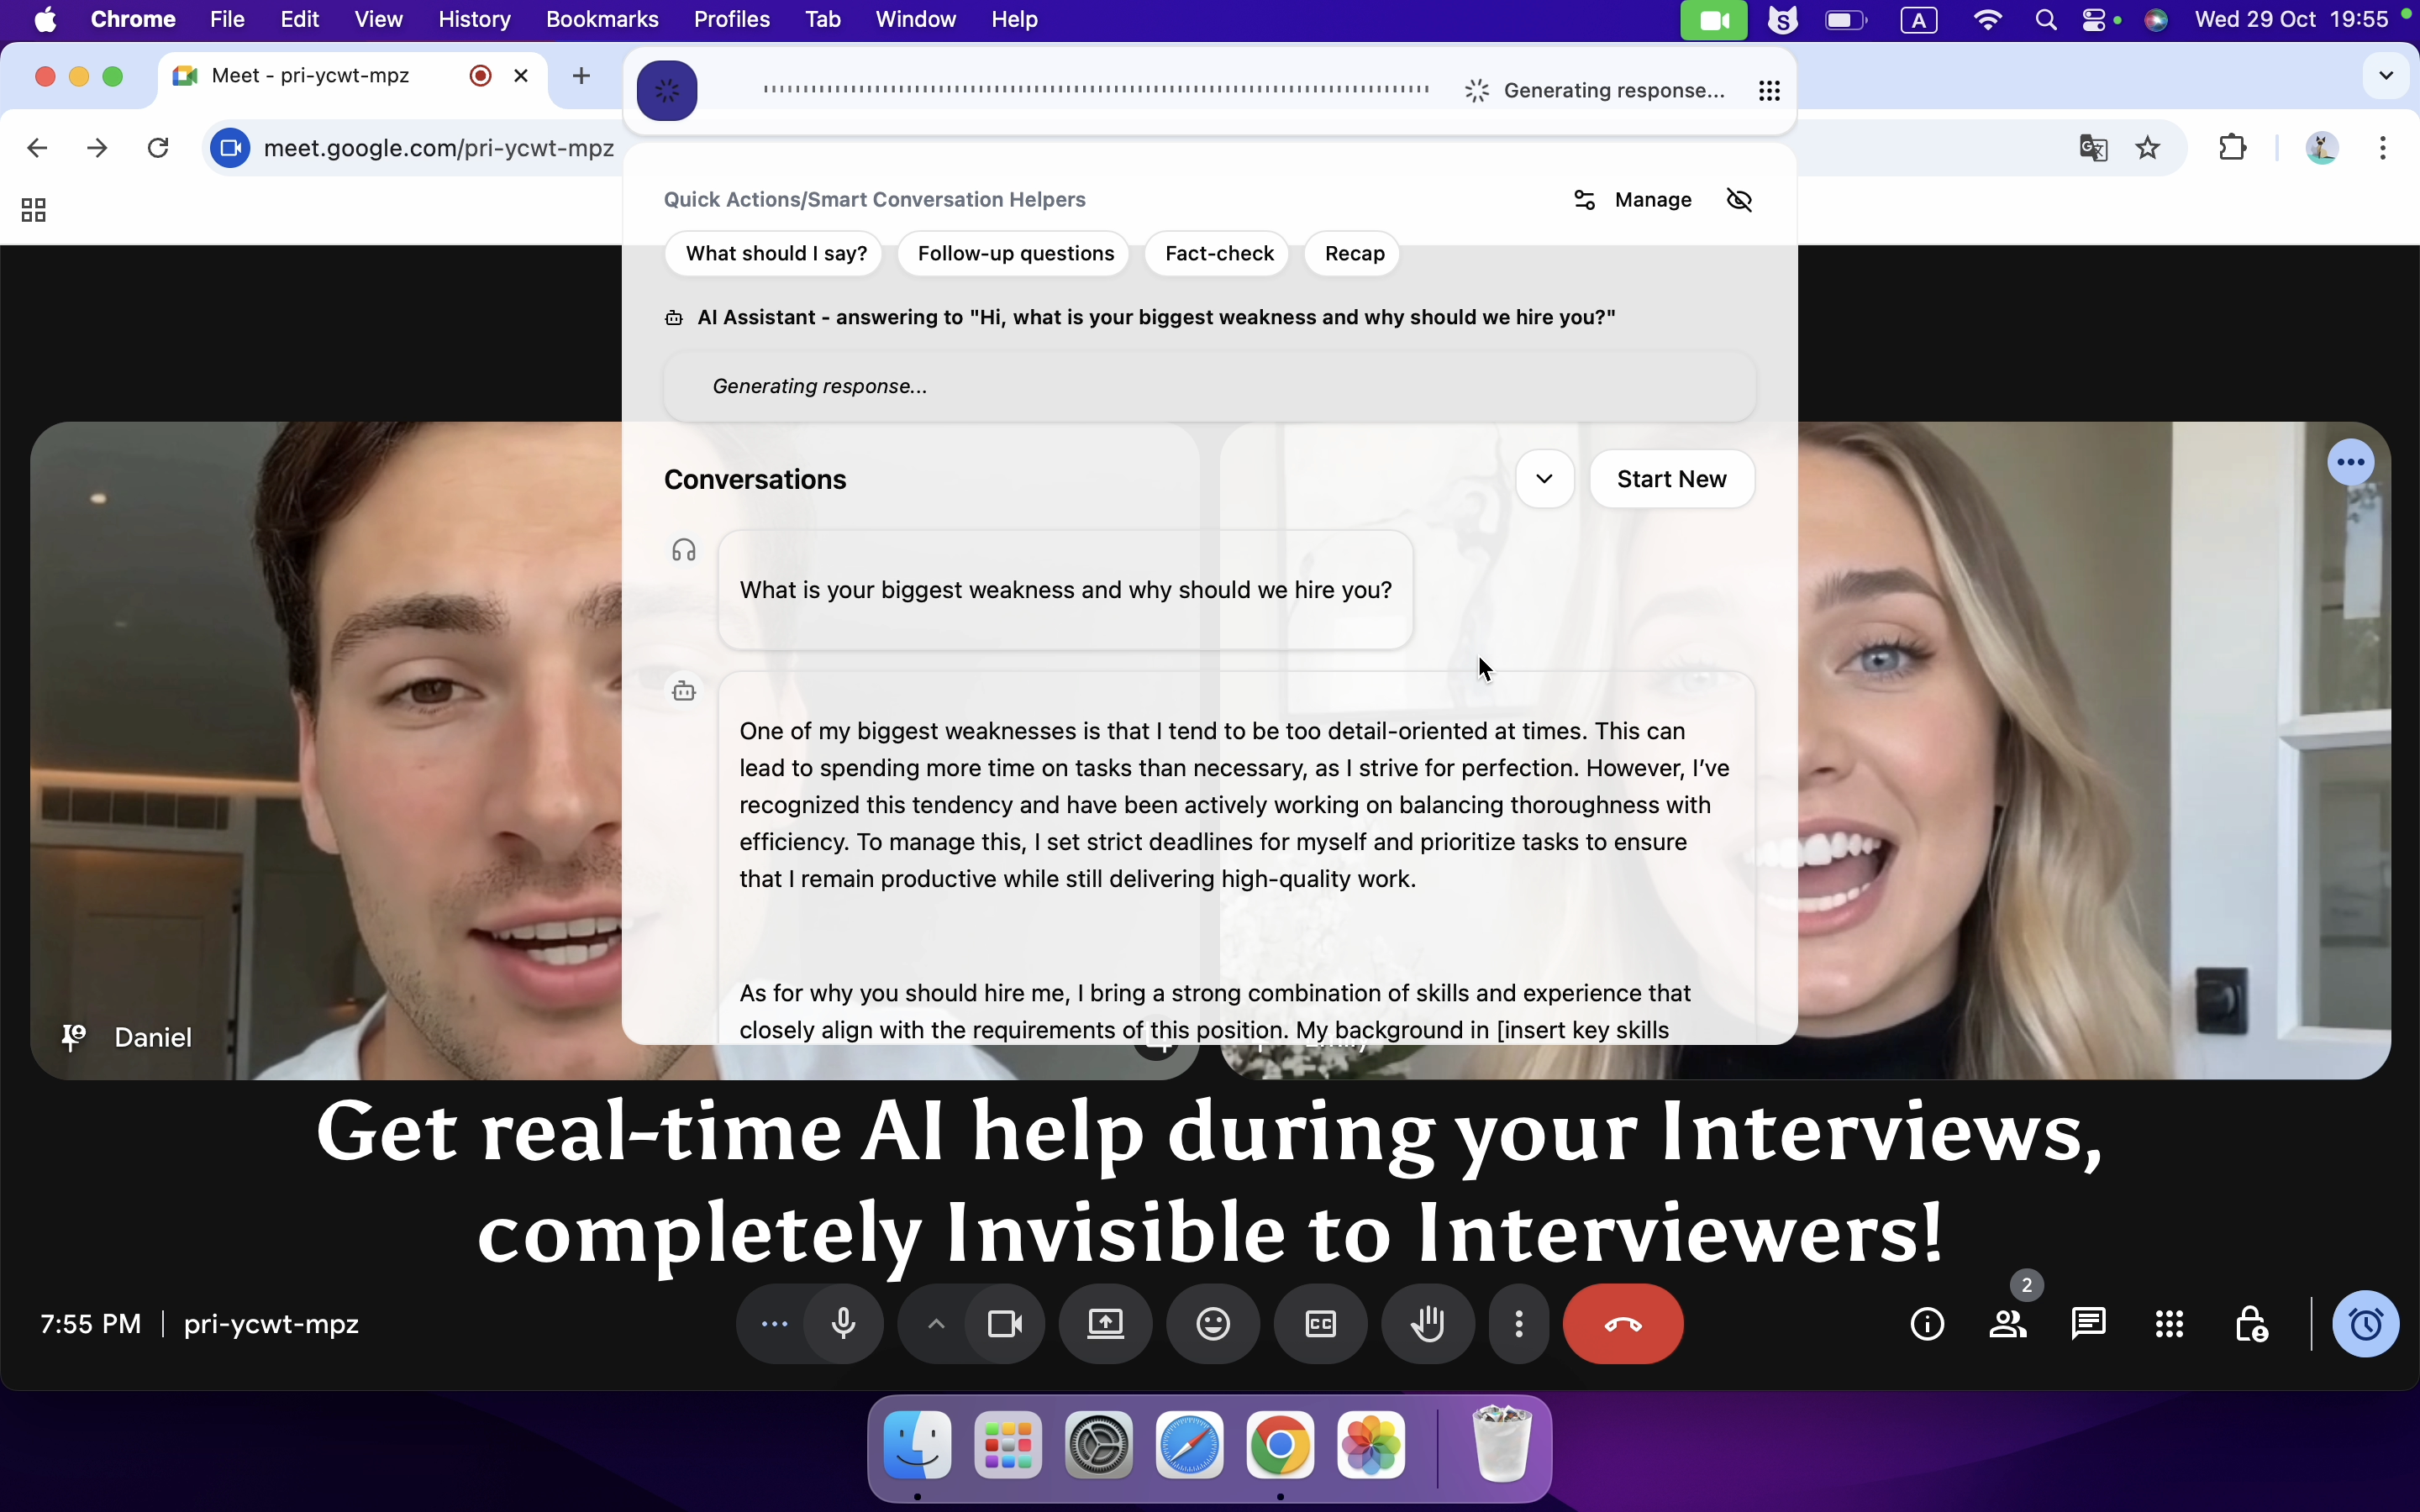
Task: Mute the microphone in Google Meet
Action: pos(843,1323)
